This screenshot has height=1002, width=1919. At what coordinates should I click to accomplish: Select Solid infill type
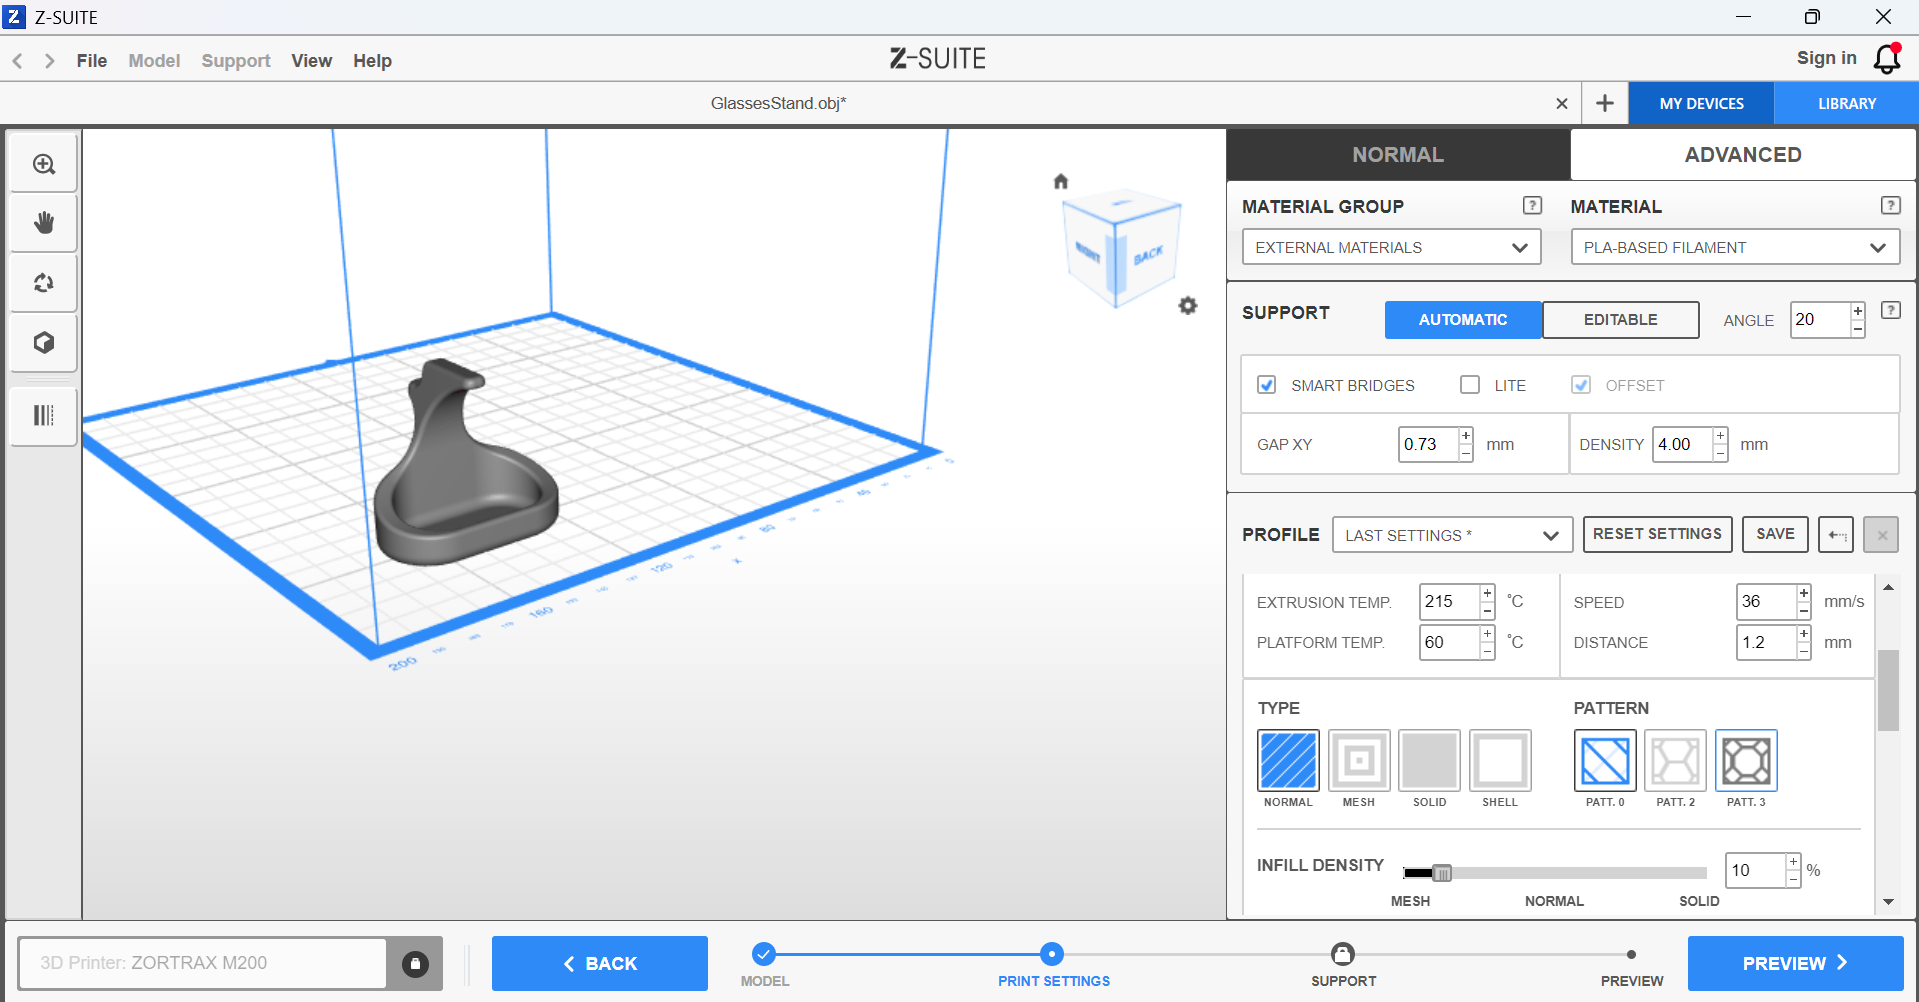click(1430, 761)
